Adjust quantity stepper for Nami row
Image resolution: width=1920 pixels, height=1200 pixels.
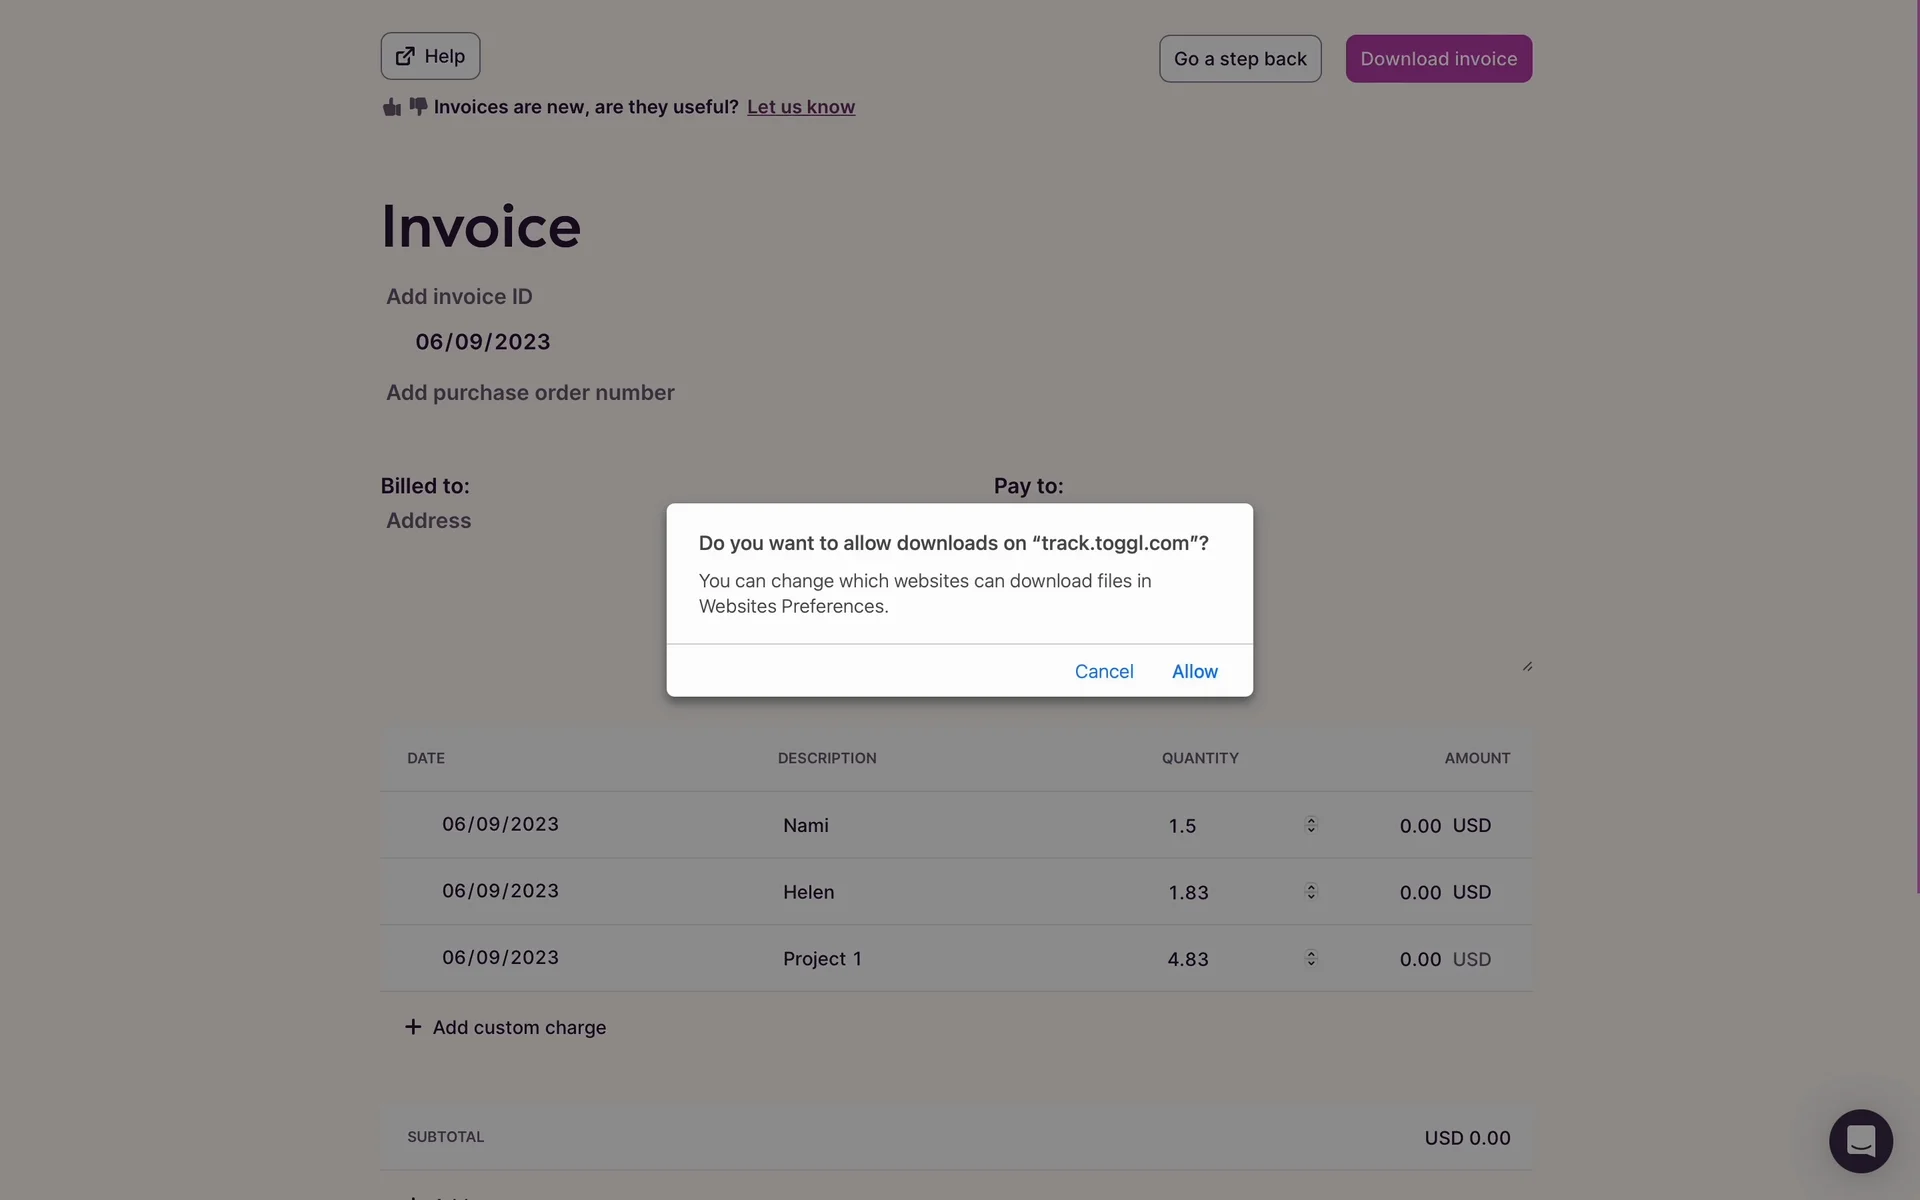[1311, 825]
